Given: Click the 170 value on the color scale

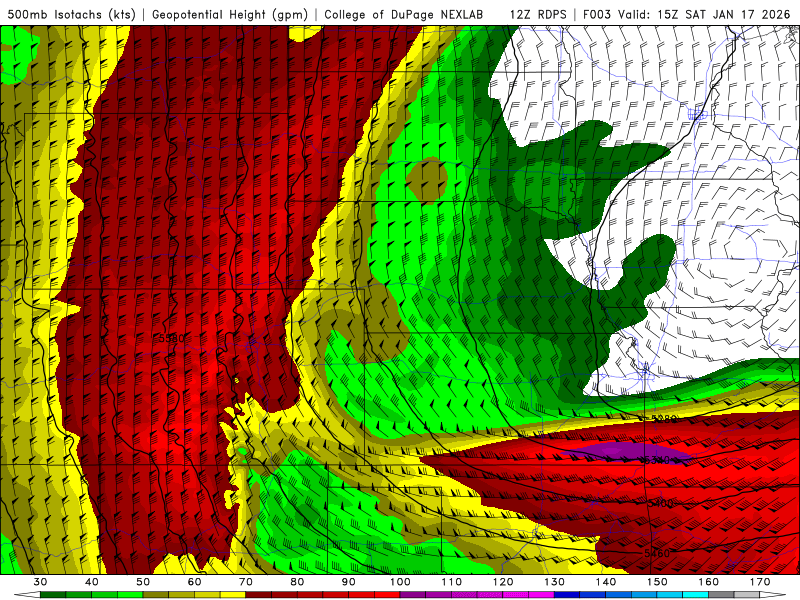Looking at the screenshot, I should pyautogui.click(x=760, y=582).
